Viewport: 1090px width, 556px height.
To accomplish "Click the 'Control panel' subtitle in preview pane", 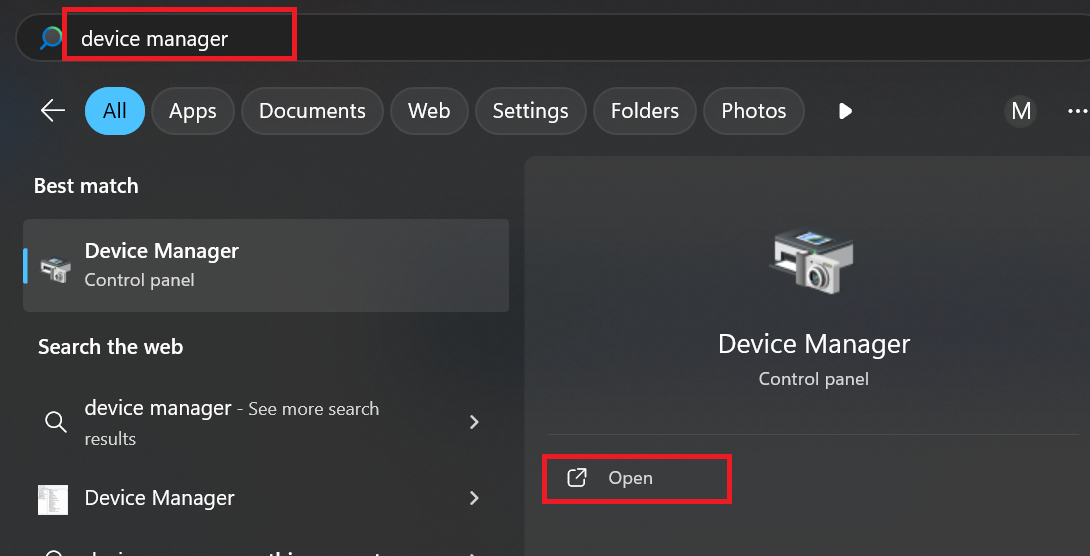I will point(813,379).
